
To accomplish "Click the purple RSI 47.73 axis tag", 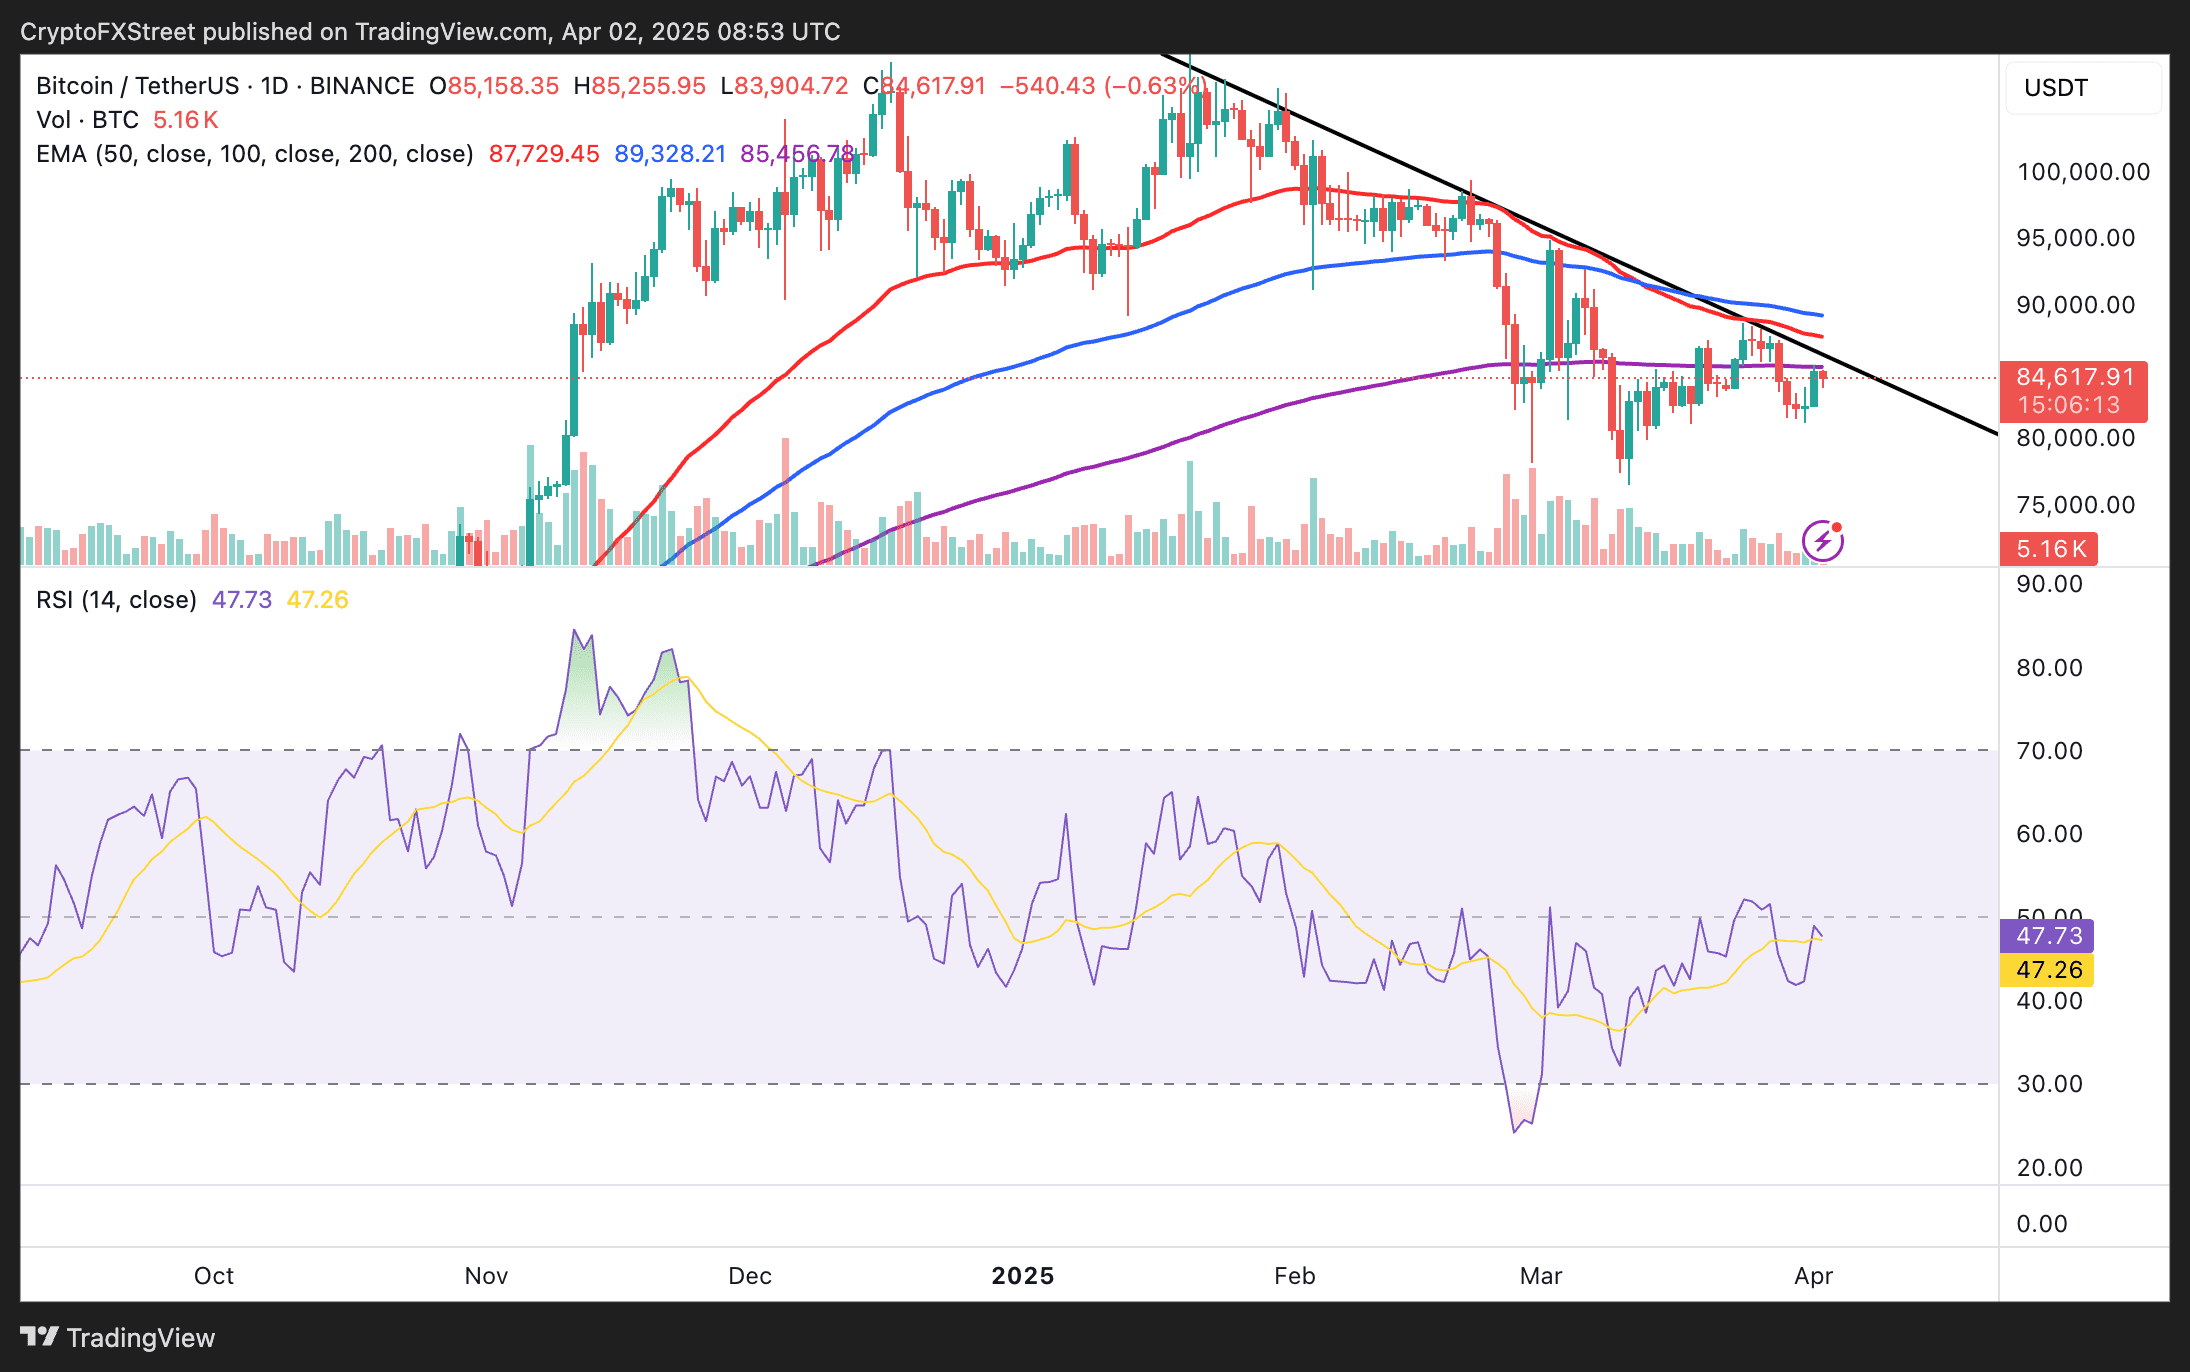I will coord(2048,936).
